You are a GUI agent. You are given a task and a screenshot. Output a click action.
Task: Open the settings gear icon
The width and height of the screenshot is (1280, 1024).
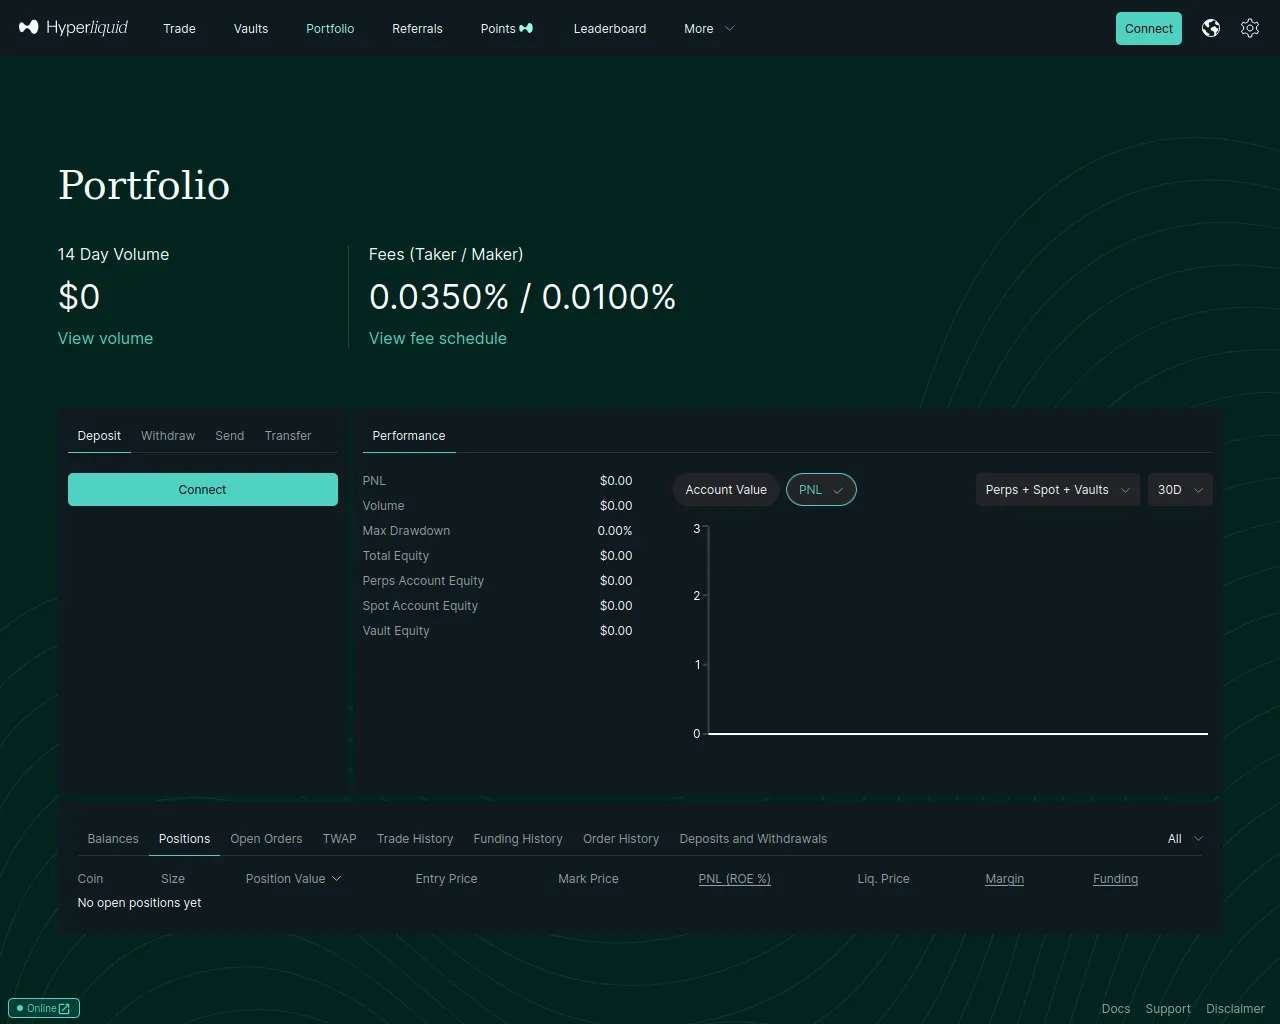click(x=1250, y=28)
